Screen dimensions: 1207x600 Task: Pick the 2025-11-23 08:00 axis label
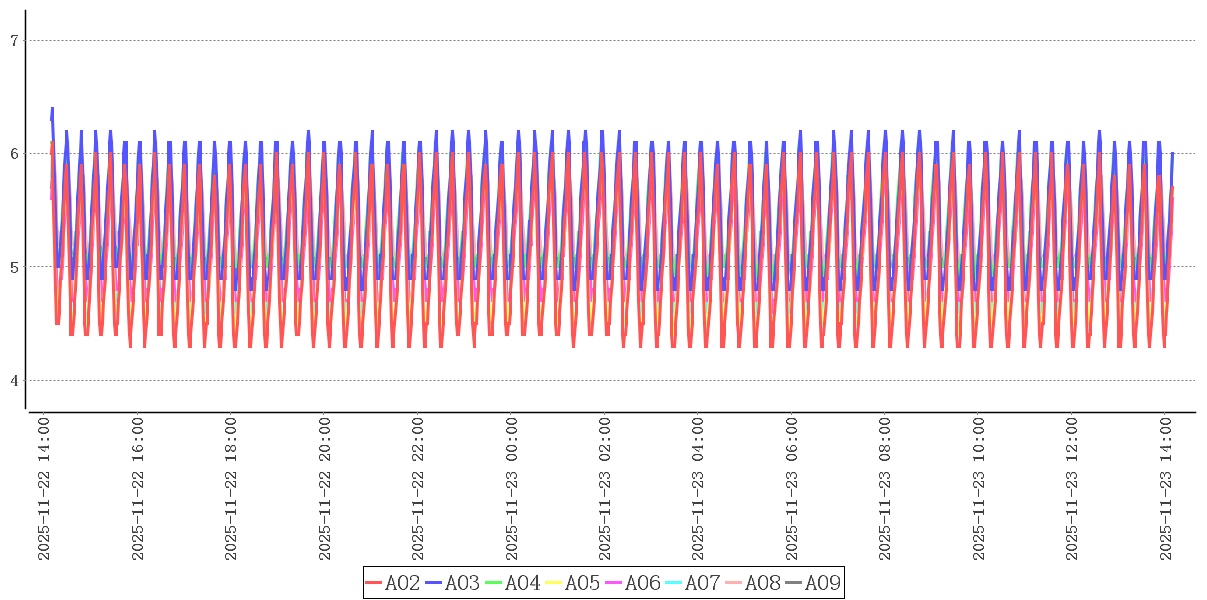pos(885,489)
